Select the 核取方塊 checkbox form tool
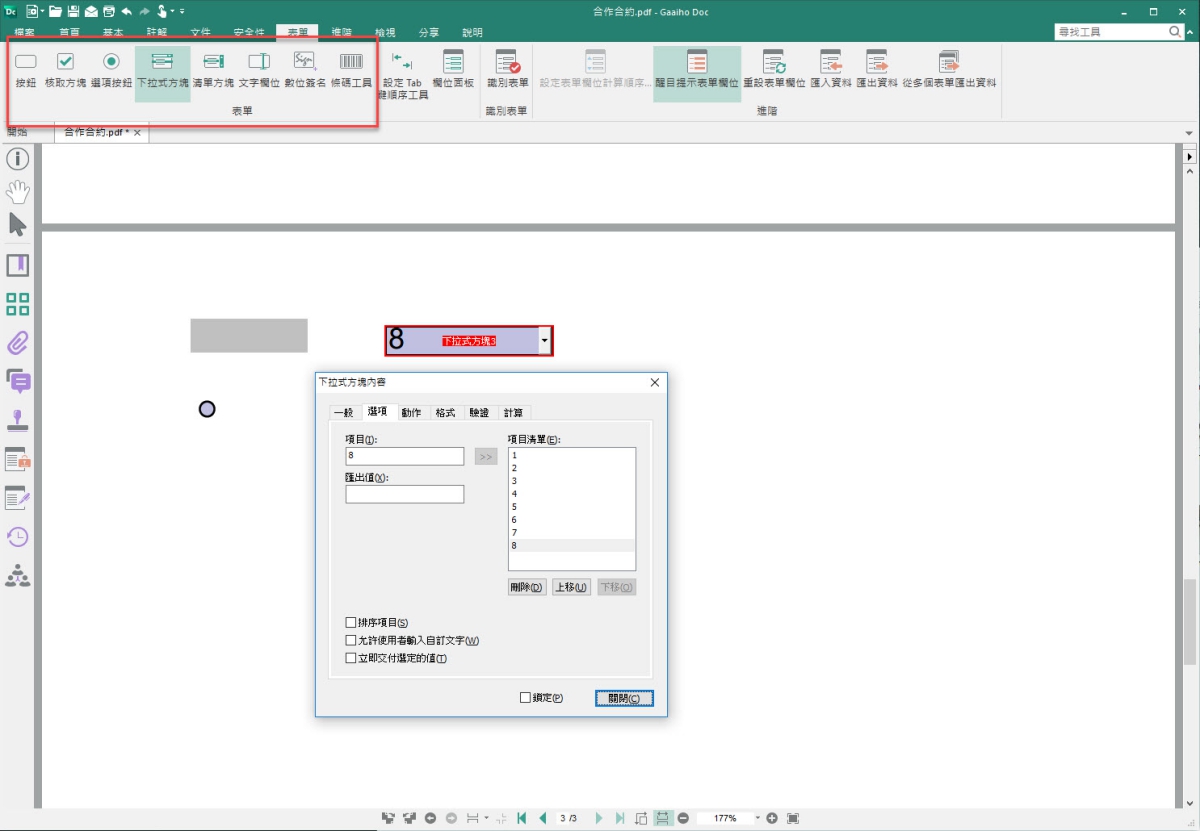1200x831 pixels. (x=65, y=70)
